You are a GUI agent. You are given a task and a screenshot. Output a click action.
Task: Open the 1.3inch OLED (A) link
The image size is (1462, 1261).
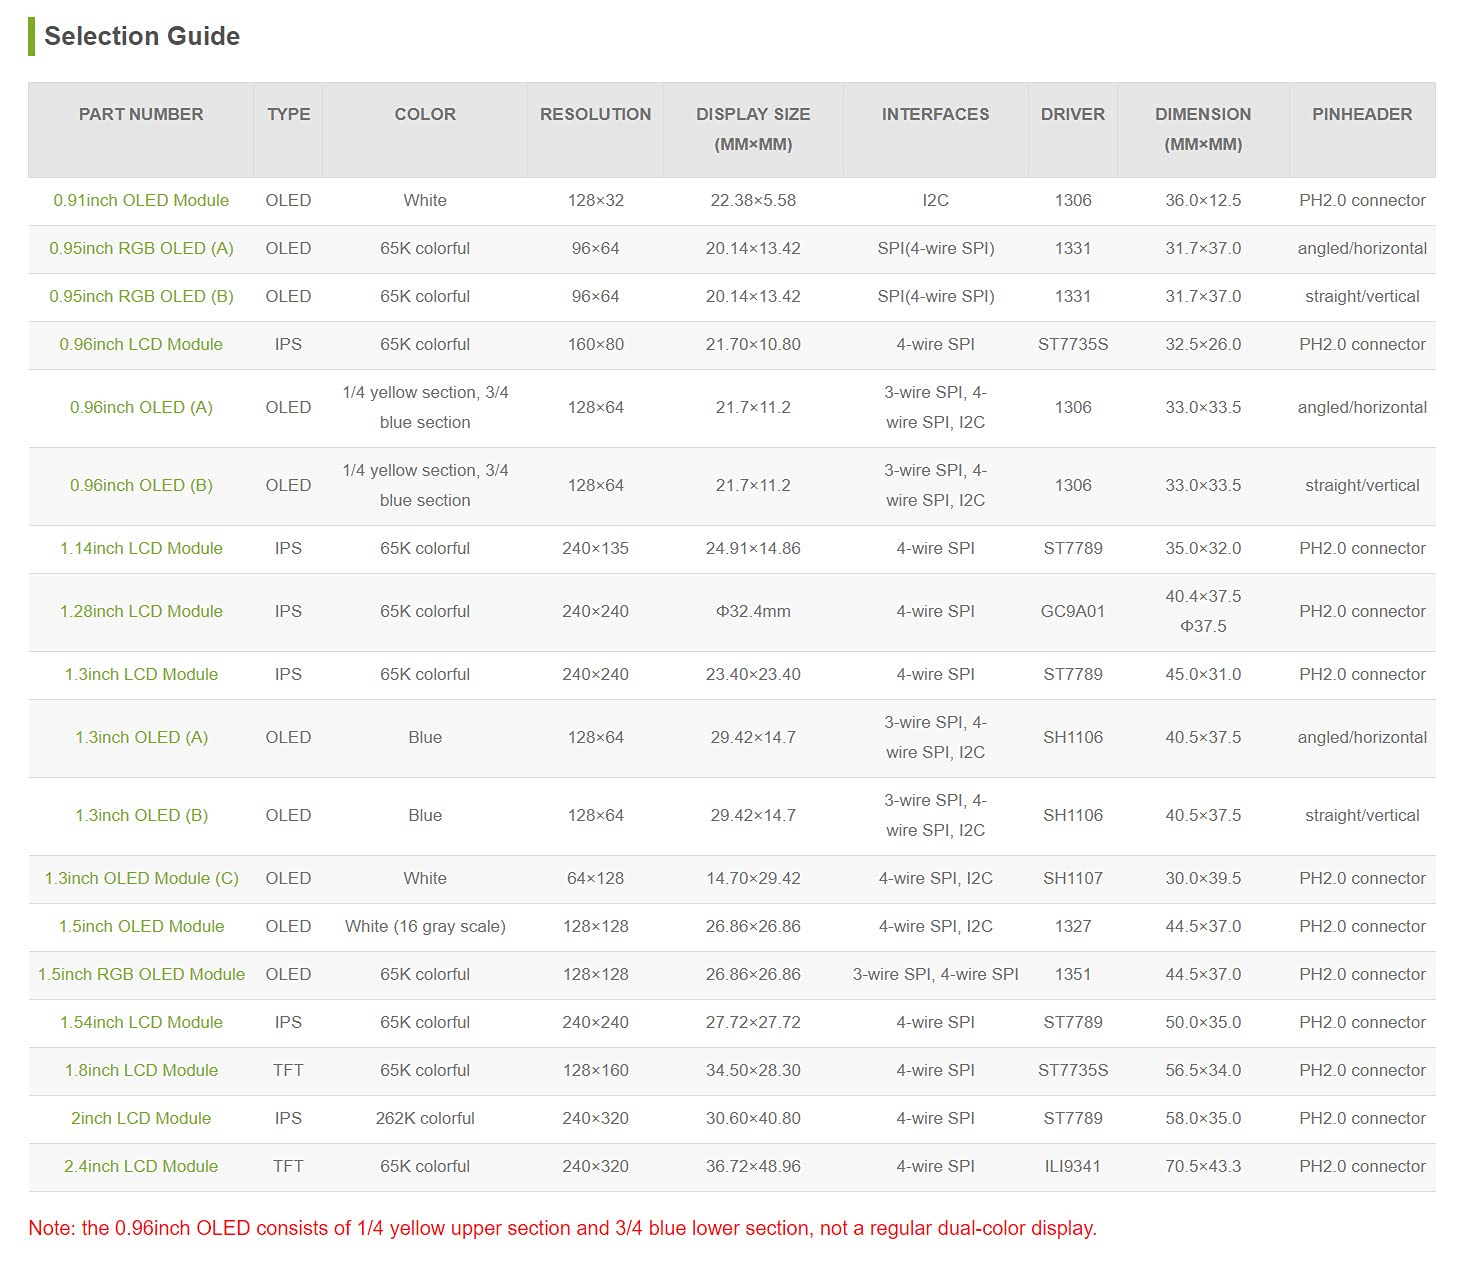[x=141, y=737]
